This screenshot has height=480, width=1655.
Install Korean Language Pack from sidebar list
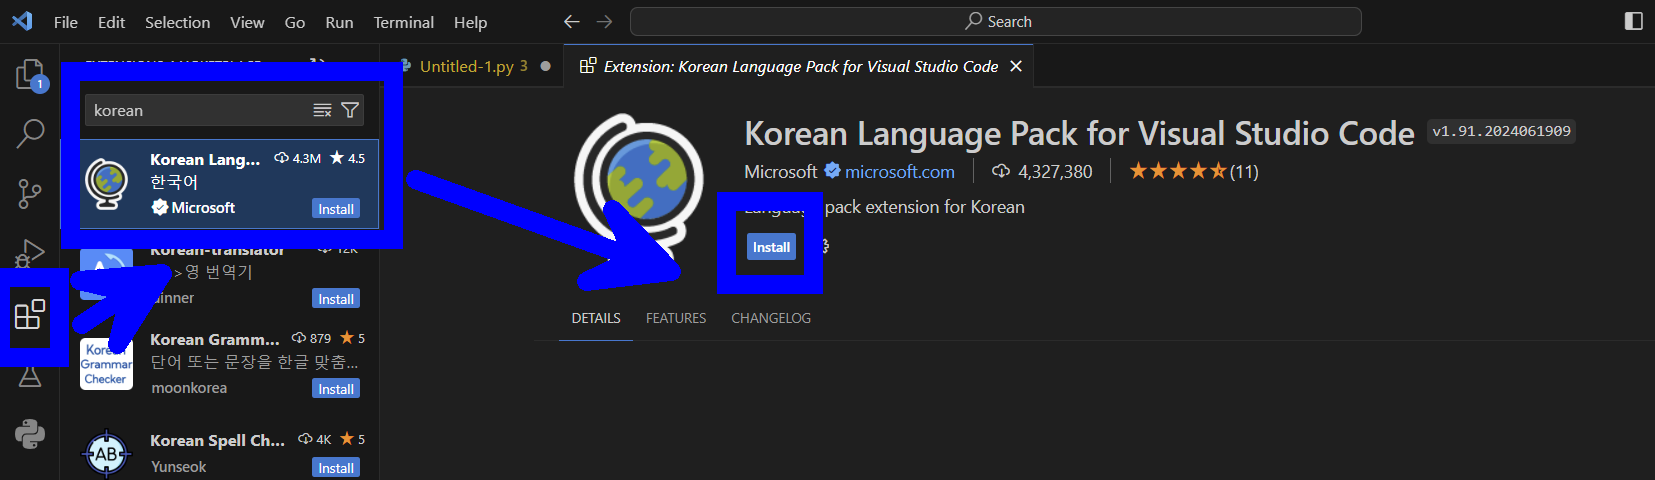tap(336, 209)
